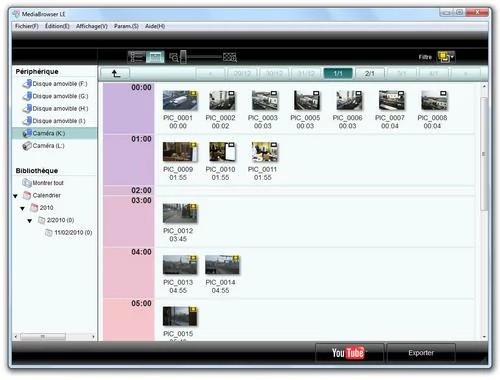Image resolution: width=500 pixels, height=380 pixels.
Task: Adjust the thumbnail size slider handle
Action: pos(183,57)
